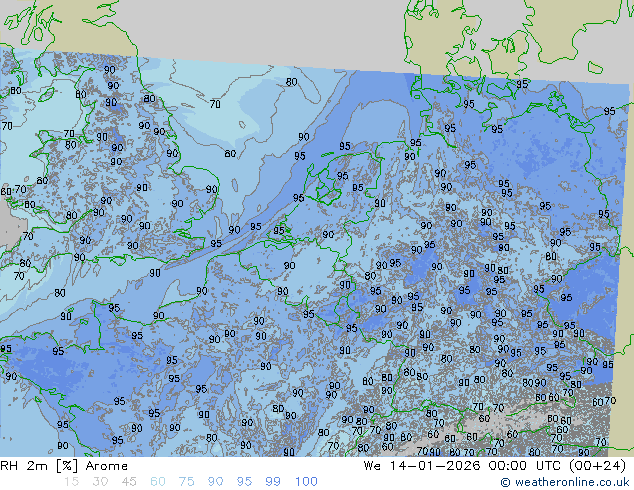Click legend value 99 in the colour scale
634x490 pixels.
click(x=273, y=482)
